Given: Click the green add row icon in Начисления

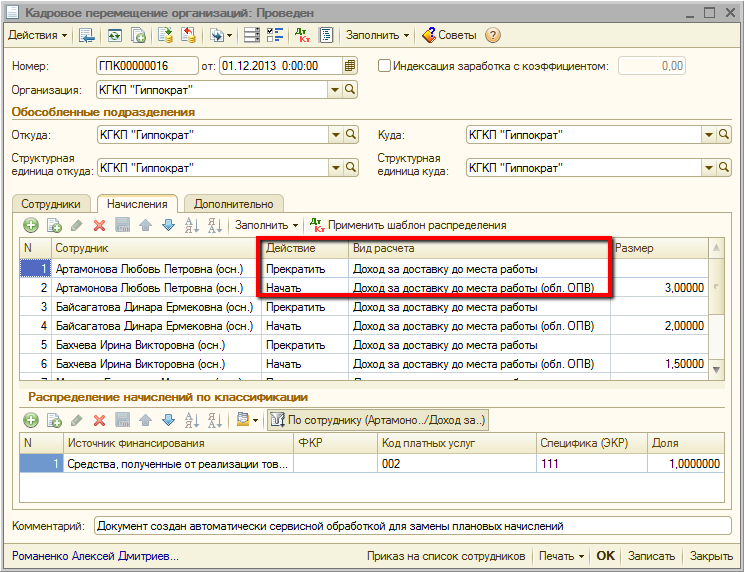Looking at the screenshot, I should [x=30, y=226].
